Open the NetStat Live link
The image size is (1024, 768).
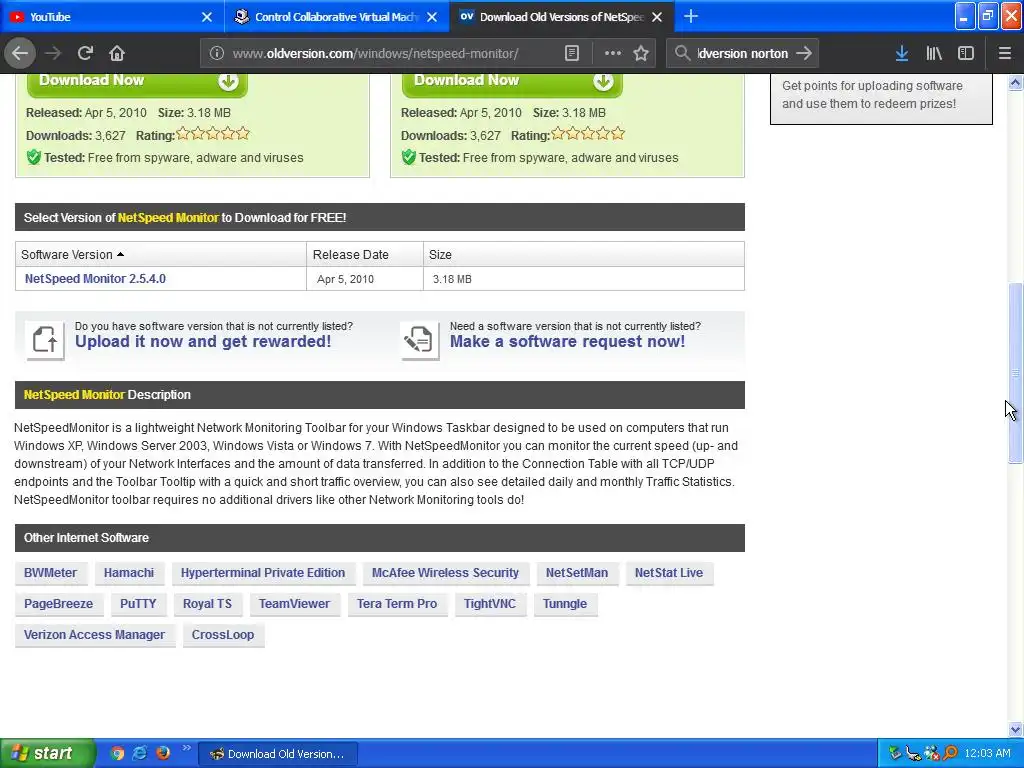(669, 573)
